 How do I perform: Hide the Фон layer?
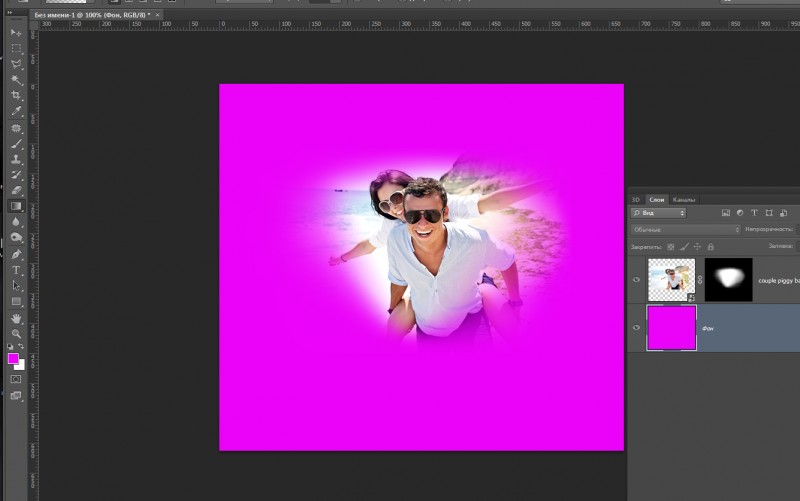636,328
